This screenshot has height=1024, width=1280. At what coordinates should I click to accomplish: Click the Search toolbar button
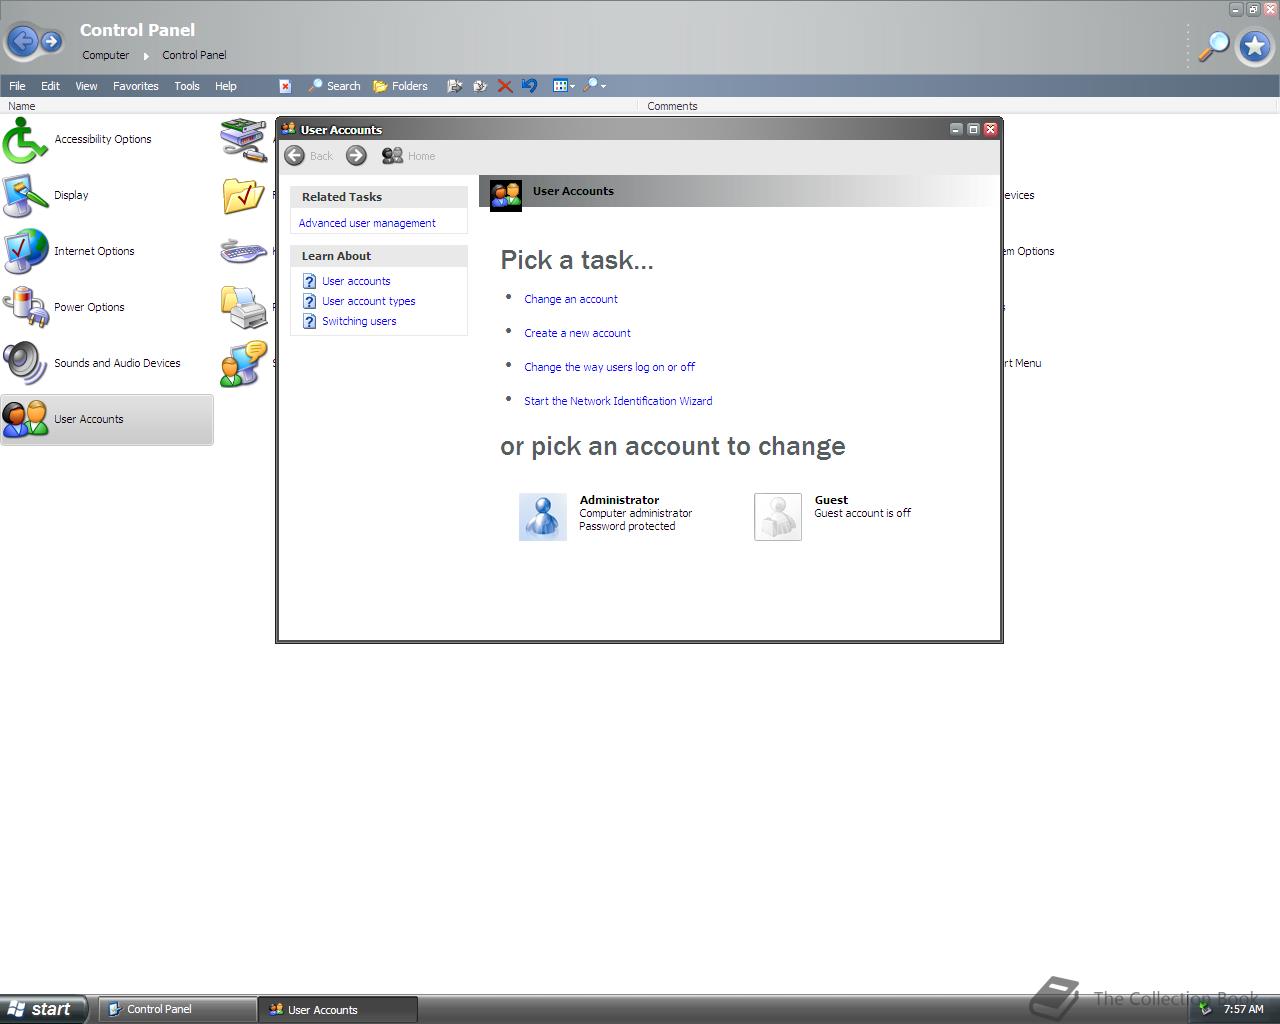(334, 86)
